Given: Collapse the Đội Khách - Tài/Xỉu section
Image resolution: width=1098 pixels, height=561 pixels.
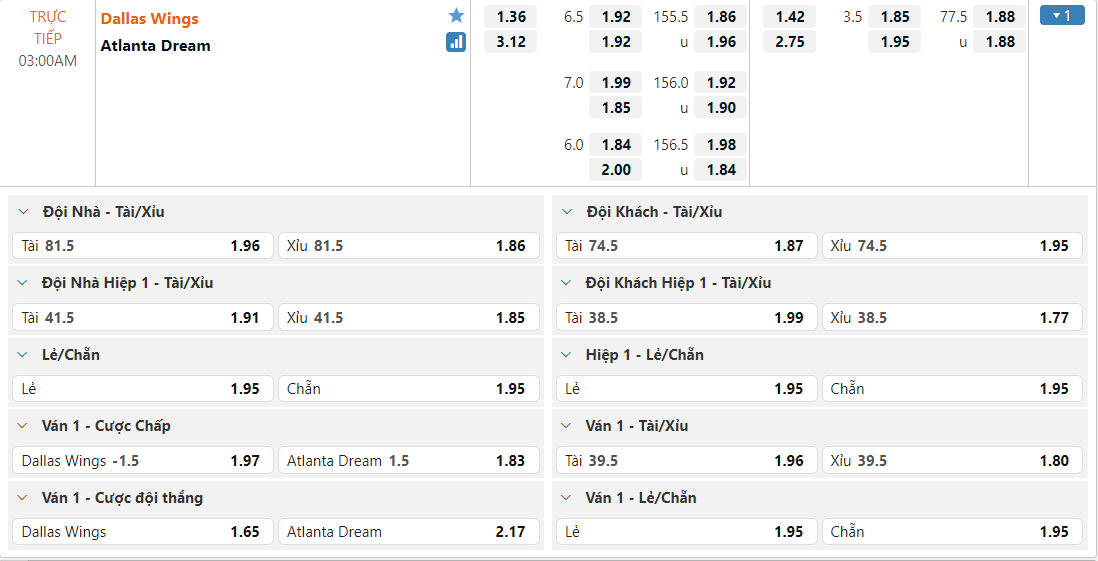Looking at the screenshot, I should point(568,212).
